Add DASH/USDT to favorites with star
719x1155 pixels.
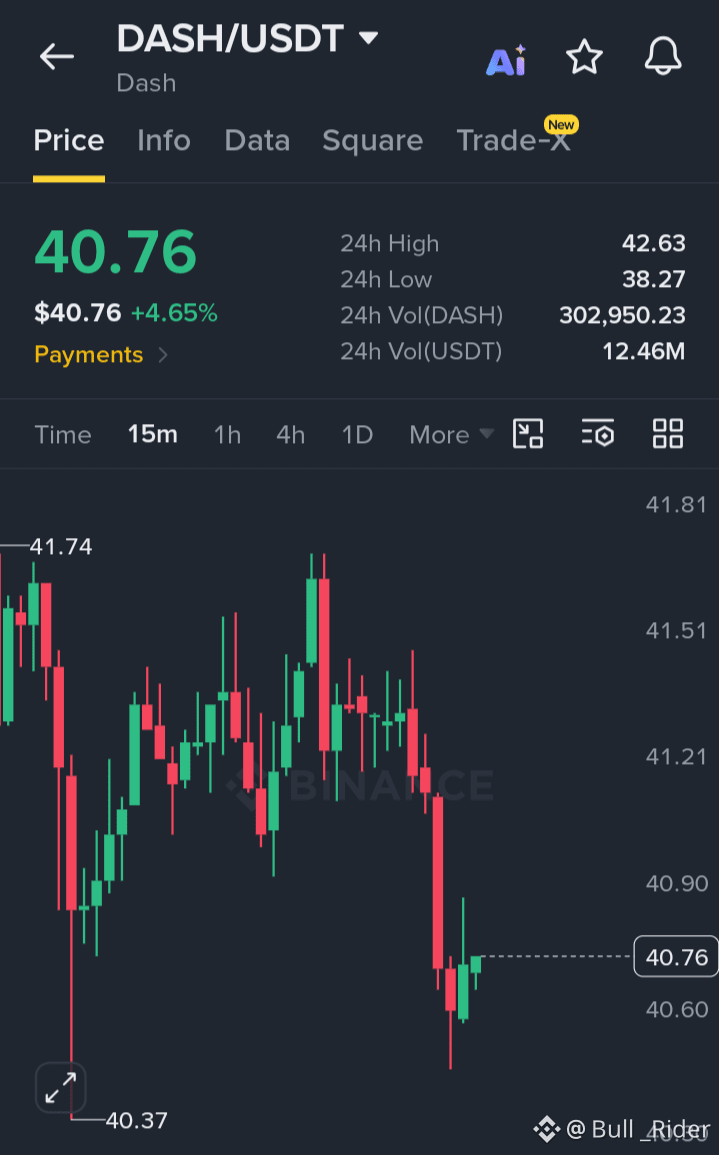click(584, 57)
